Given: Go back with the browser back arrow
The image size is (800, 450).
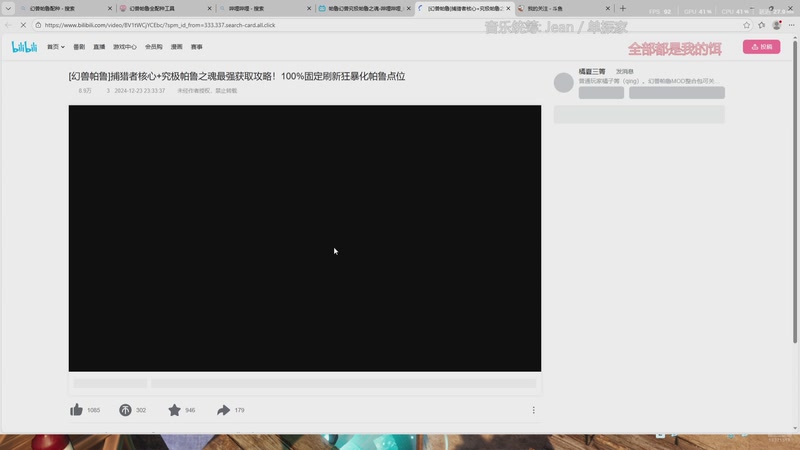Looking at the screenshot, I should click(x=8, y=25).
